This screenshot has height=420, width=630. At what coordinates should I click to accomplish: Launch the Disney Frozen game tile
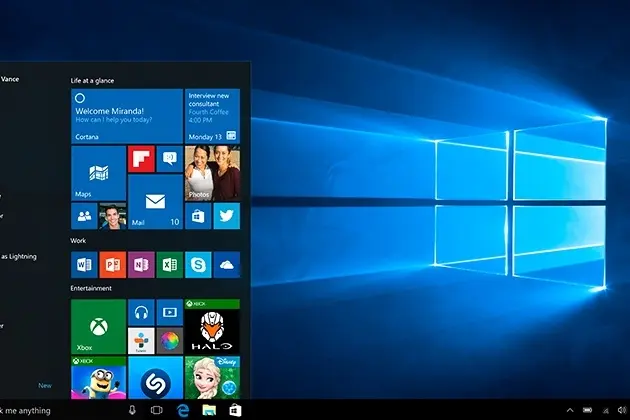[213, 377]
